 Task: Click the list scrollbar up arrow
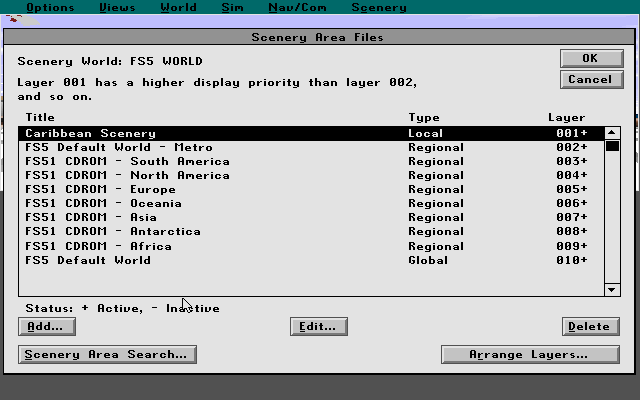pyautogui.click(x=613, y=133)
